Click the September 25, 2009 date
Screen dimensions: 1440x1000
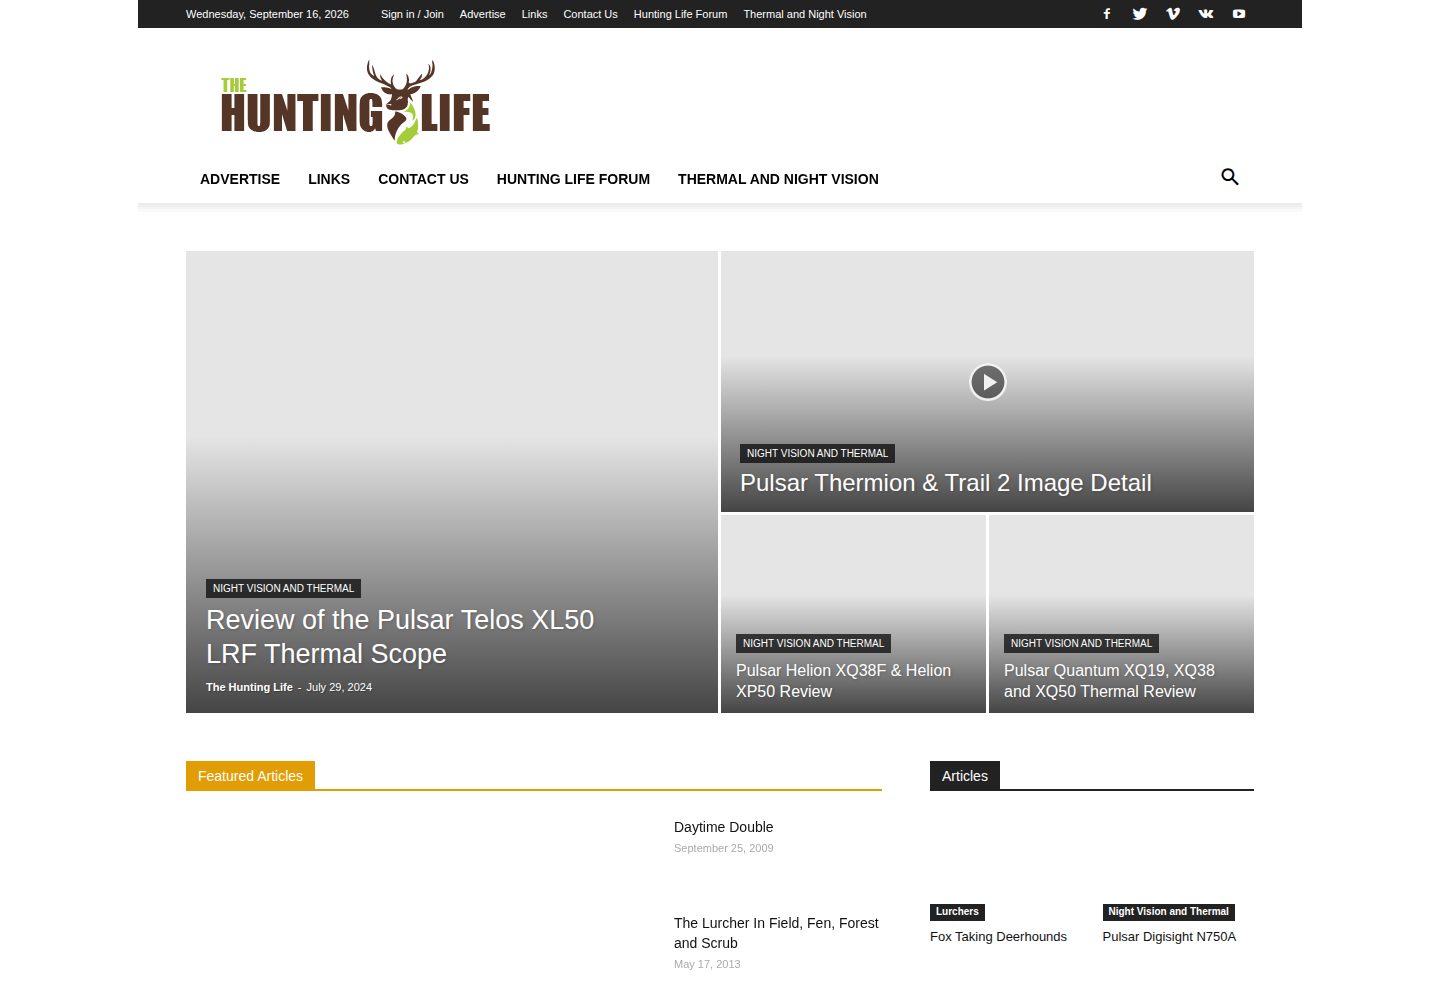[x=723, y=848]
